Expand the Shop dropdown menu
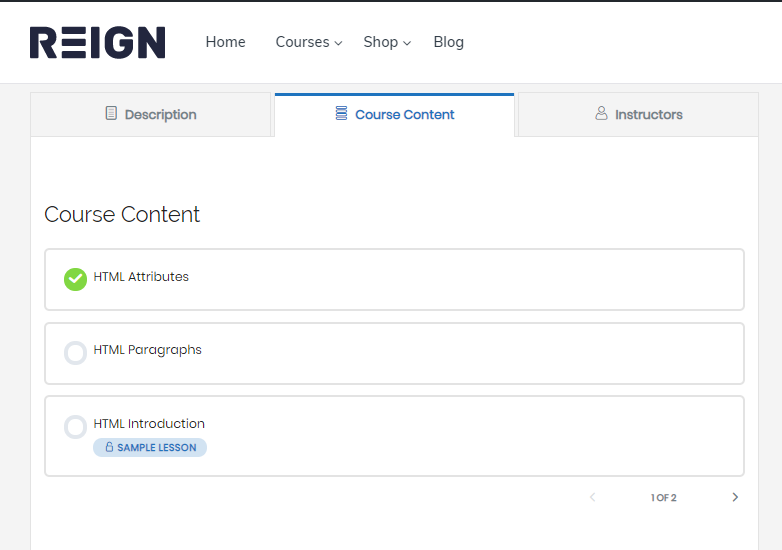The image size is (782, 550). pyautogui.click(x=387, y=42)
